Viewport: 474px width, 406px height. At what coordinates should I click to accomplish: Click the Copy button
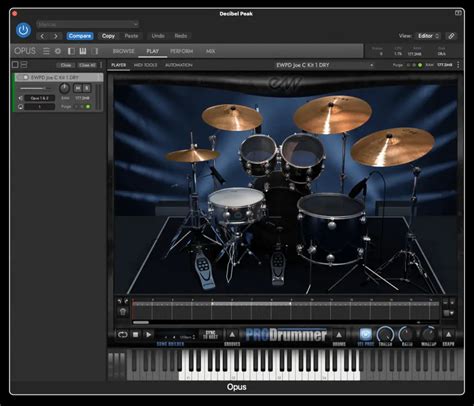pyautogui.click(x=108, y=36)
